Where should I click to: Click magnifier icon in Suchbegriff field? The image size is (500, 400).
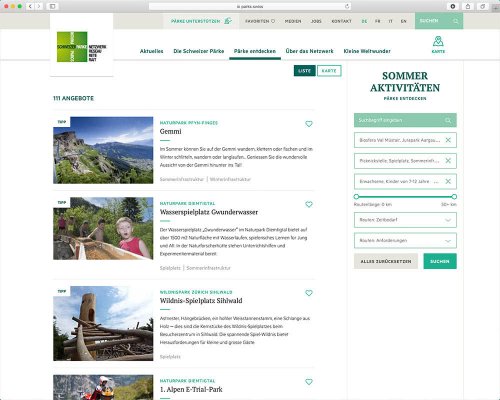pyautogui.click(x=448, y=120)
